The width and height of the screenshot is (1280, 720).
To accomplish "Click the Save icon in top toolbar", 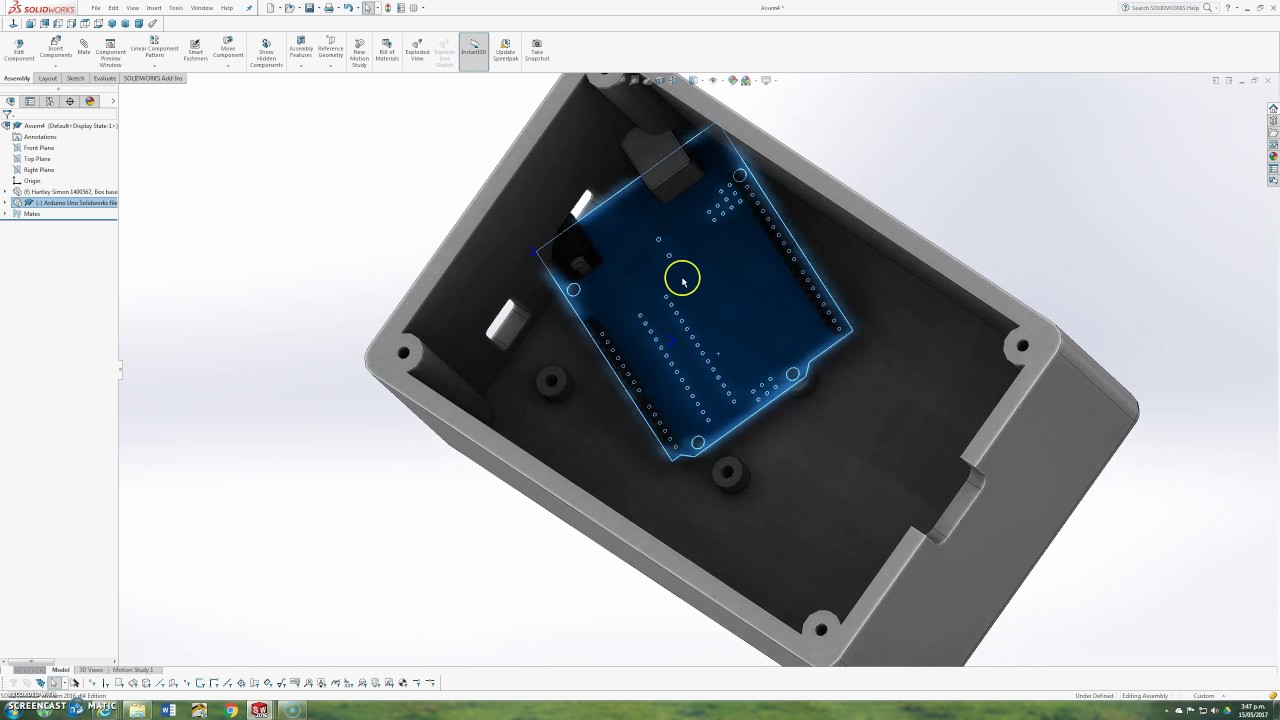I will [x=309, y=8].
